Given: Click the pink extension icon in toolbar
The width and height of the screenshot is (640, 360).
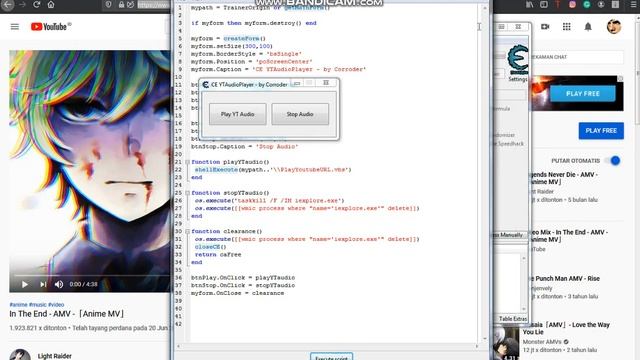Looking at the screenshot, I should [572, 4].
